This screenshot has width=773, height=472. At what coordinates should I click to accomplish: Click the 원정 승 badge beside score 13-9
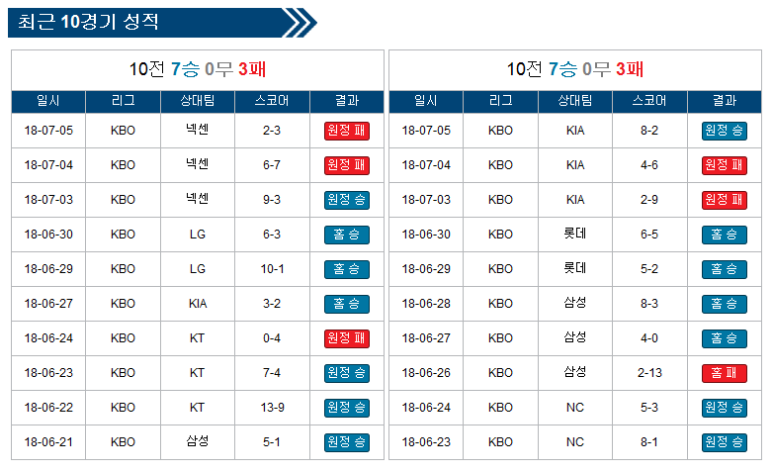[x=347, y=408]
